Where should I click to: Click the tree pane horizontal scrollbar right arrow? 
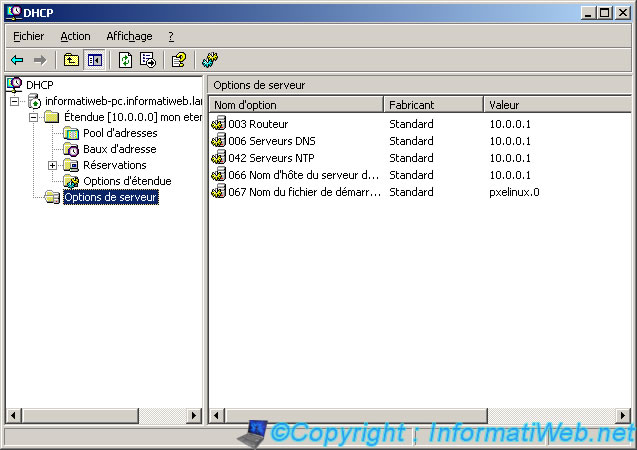coord(195,415)
